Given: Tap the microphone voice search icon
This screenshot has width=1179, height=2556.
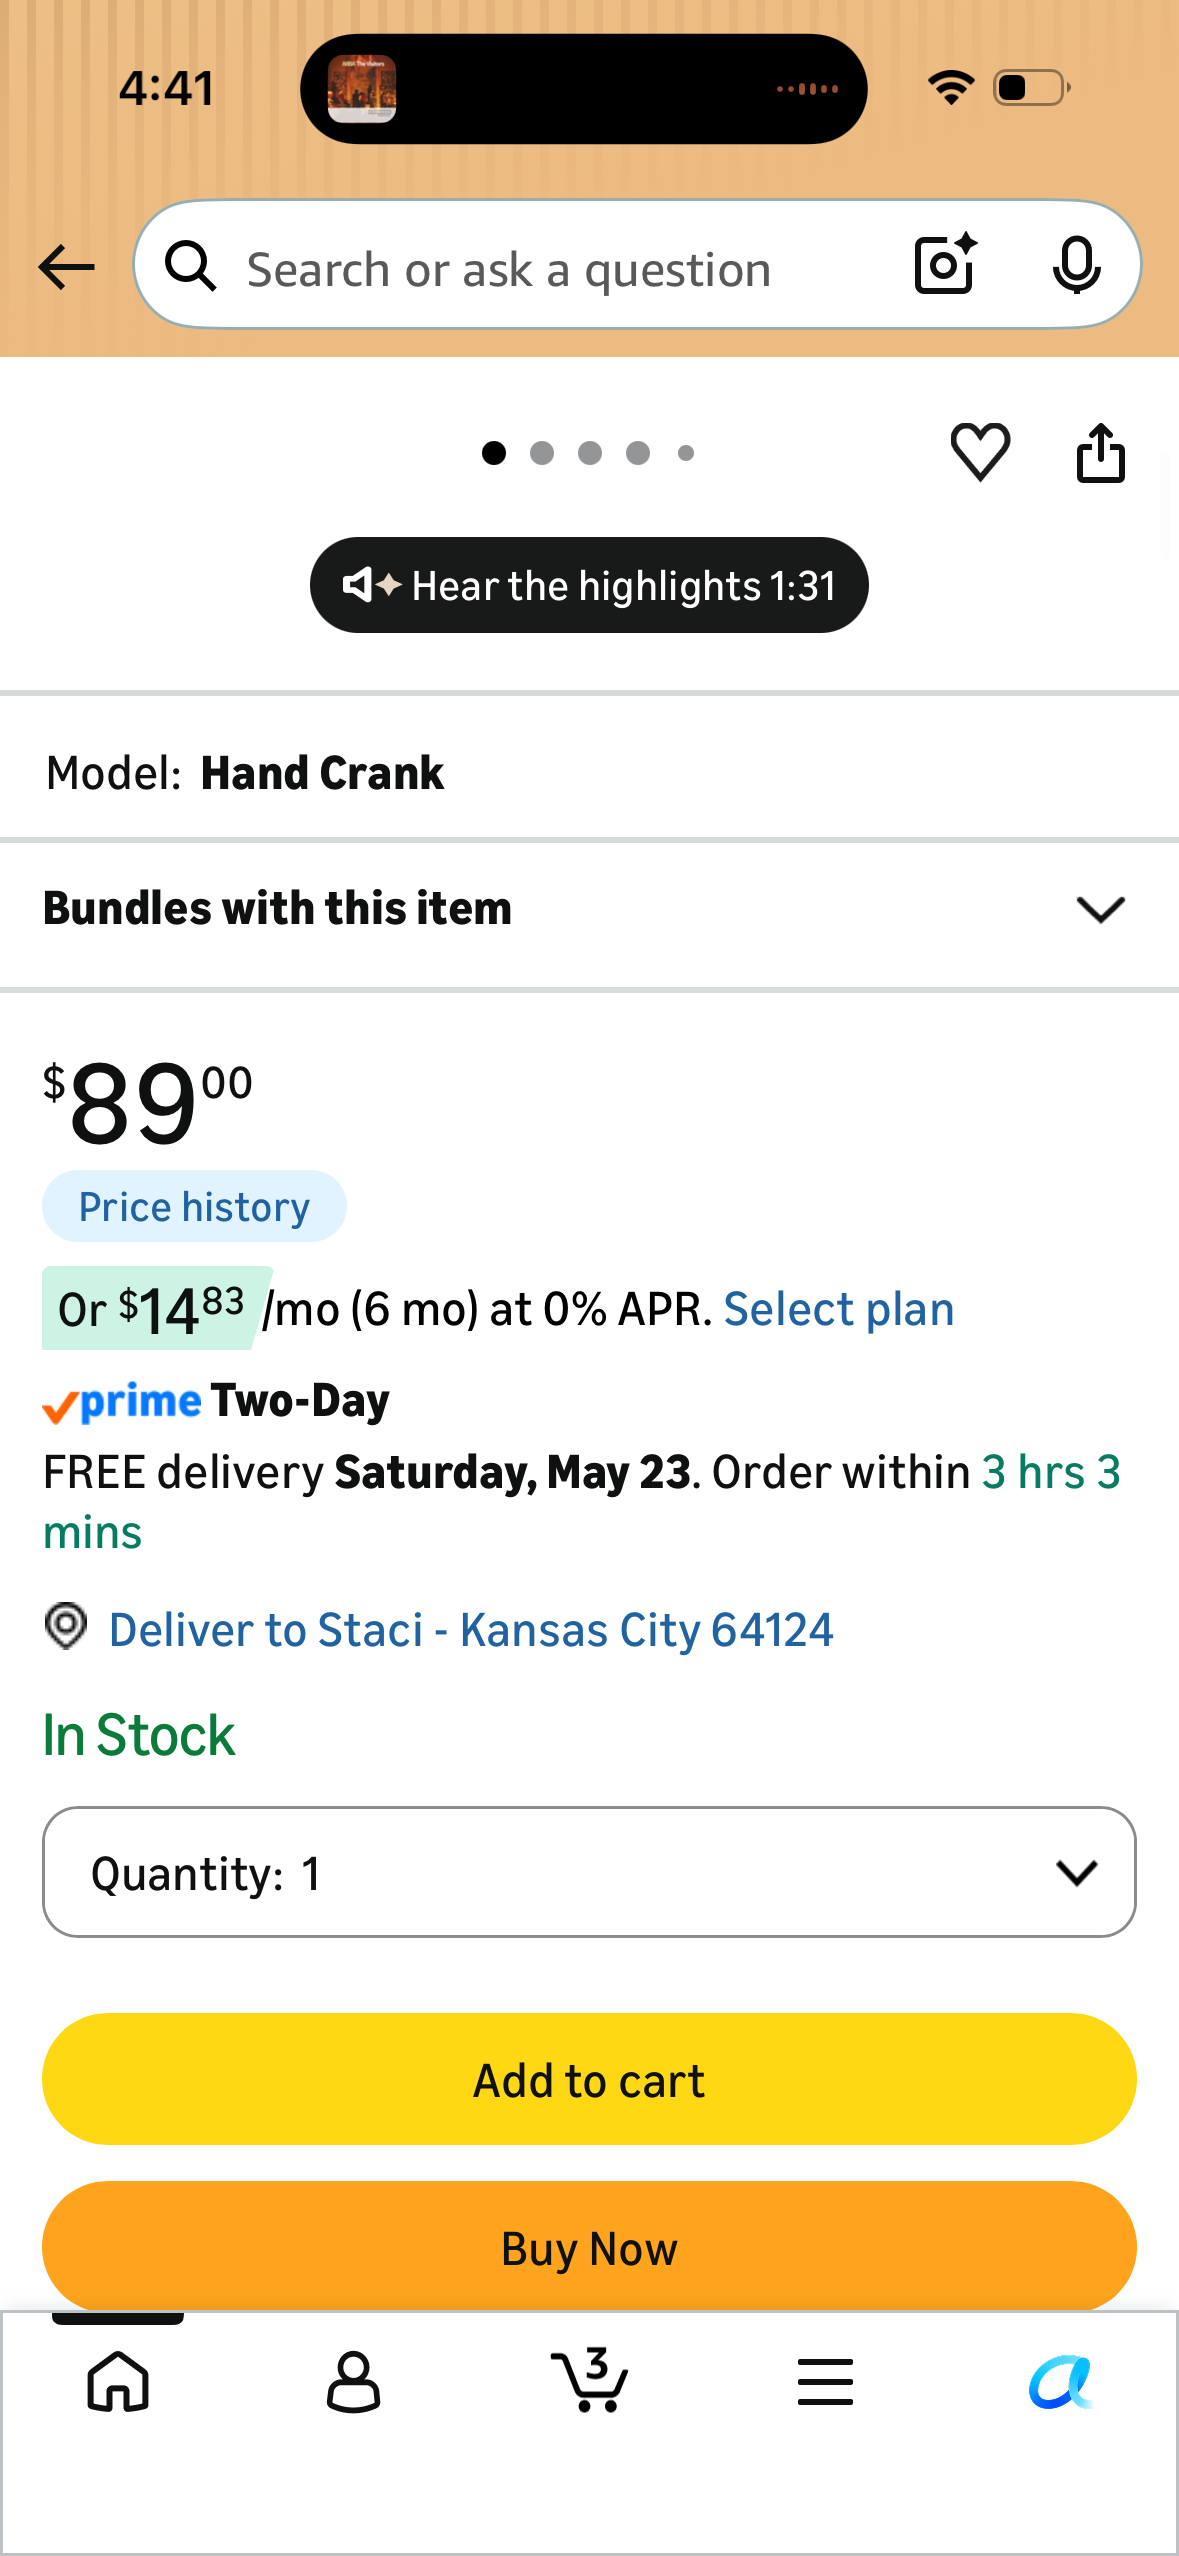Looking at the screenshot, I should [1076, 265].
